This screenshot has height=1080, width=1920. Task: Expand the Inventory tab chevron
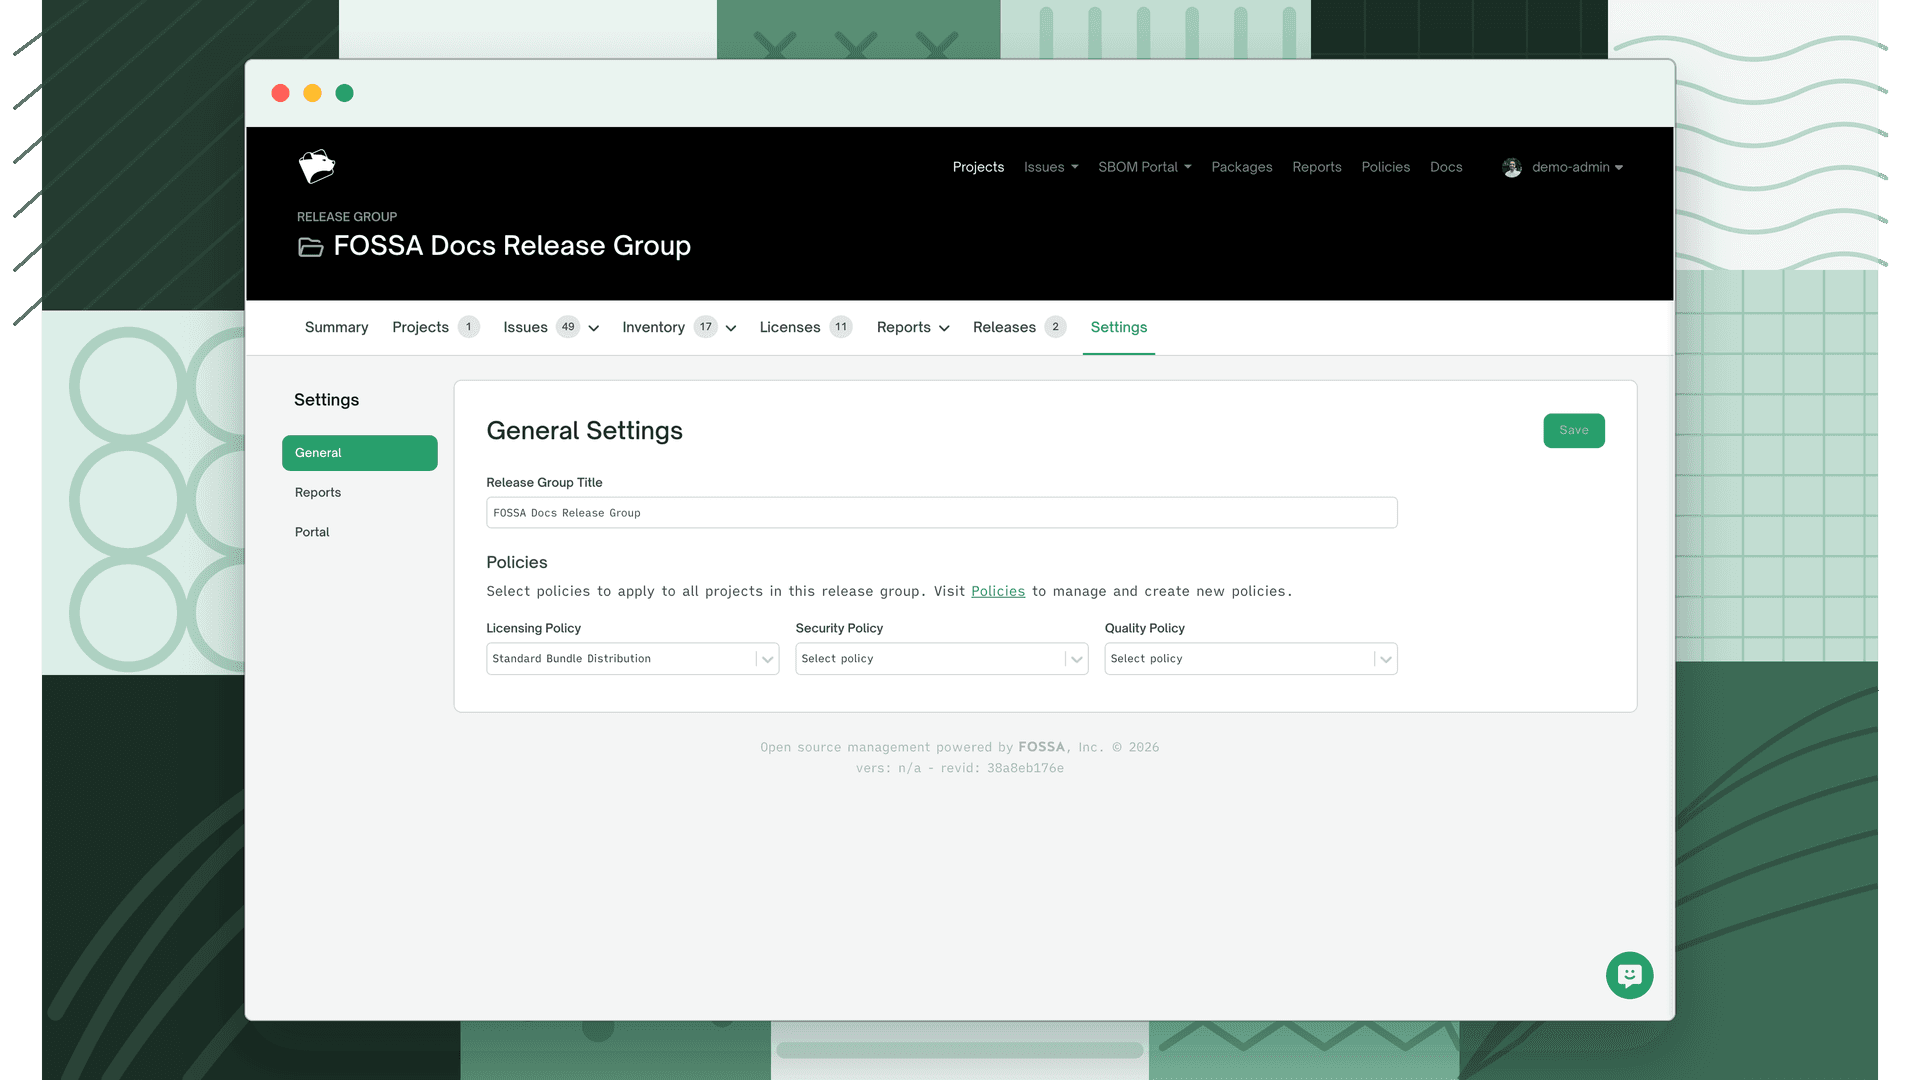731,328
